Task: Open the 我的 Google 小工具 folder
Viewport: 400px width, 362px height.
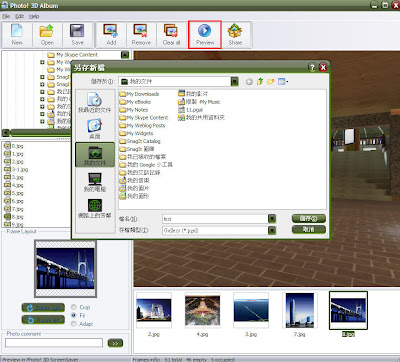Action: pyautogui.click(x=146, y=165)
